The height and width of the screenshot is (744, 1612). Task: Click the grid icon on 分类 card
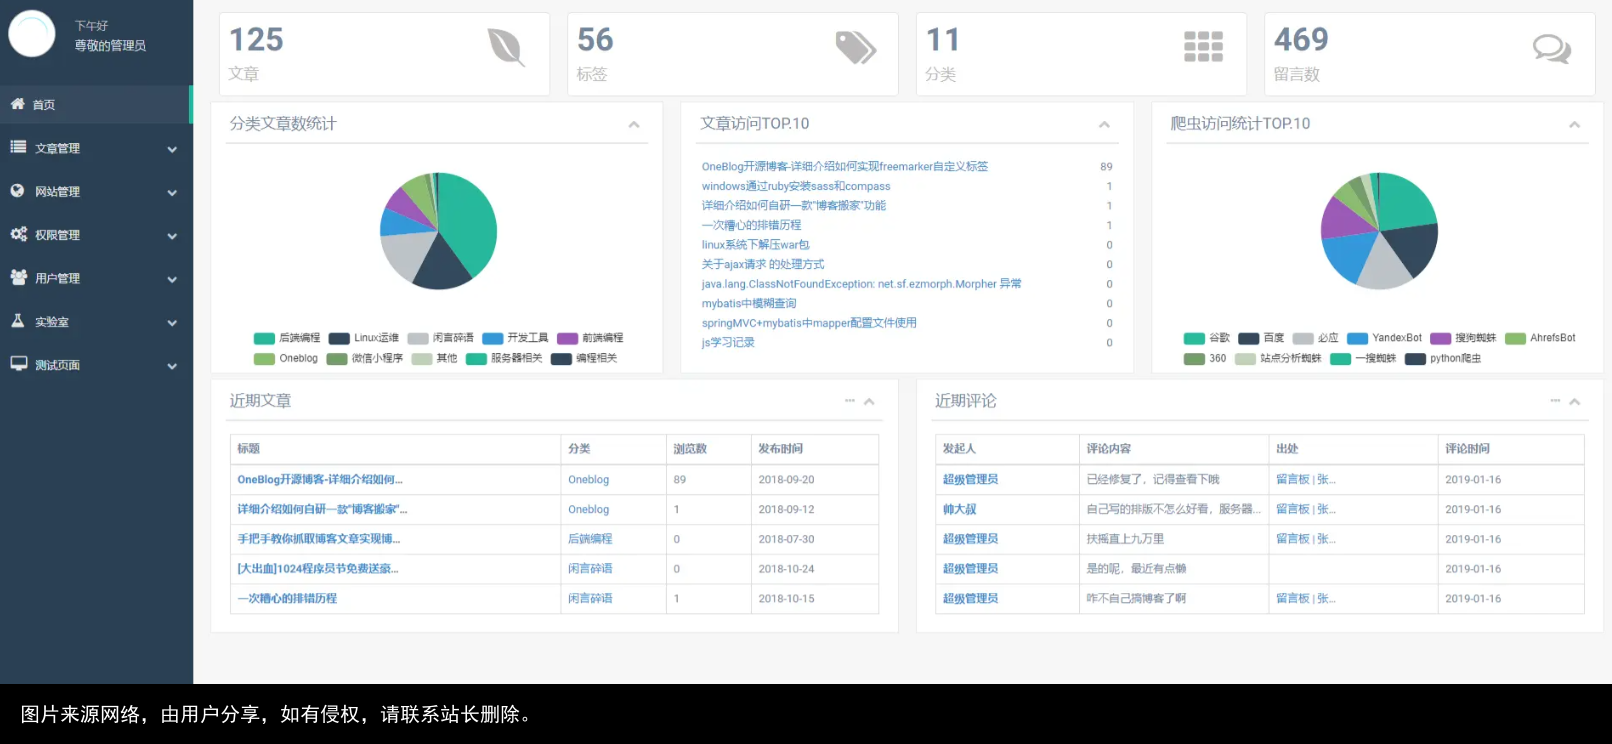pos(1203,47)
